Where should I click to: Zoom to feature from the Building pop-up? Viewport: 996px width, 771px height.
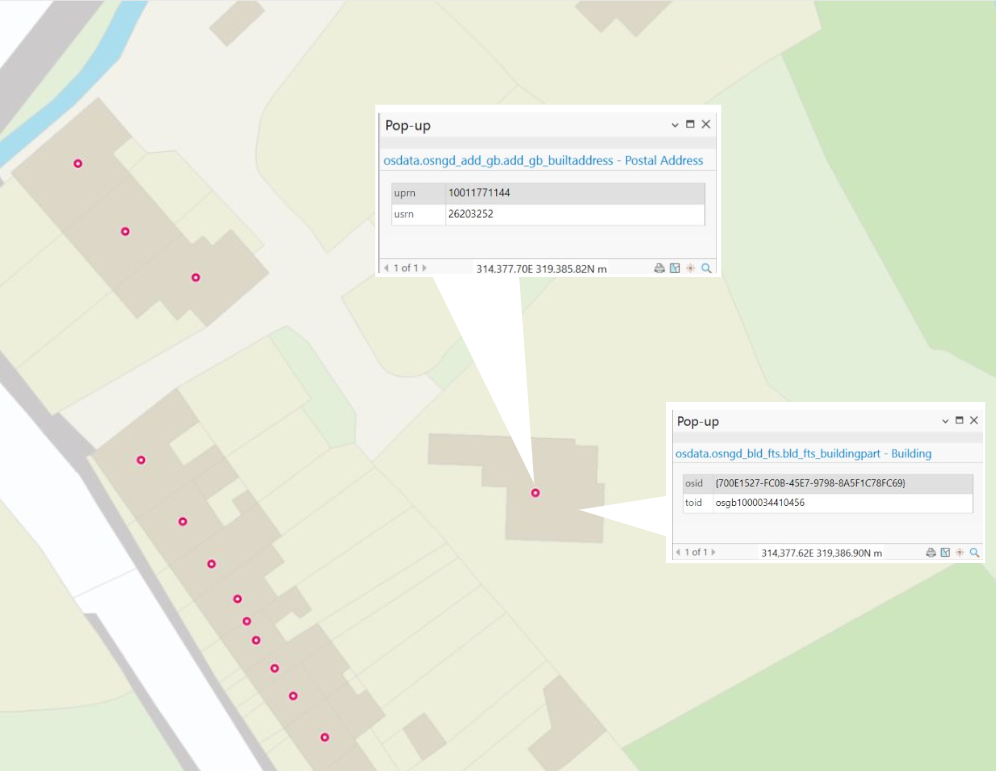coord(974,552)
